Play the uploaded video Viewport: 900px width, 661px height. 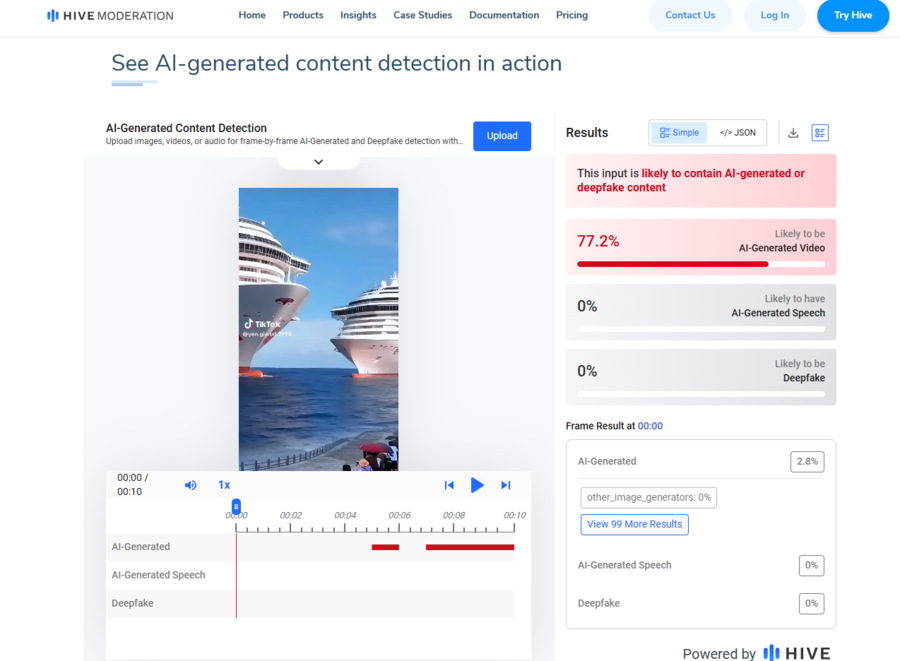pos(477,485)
